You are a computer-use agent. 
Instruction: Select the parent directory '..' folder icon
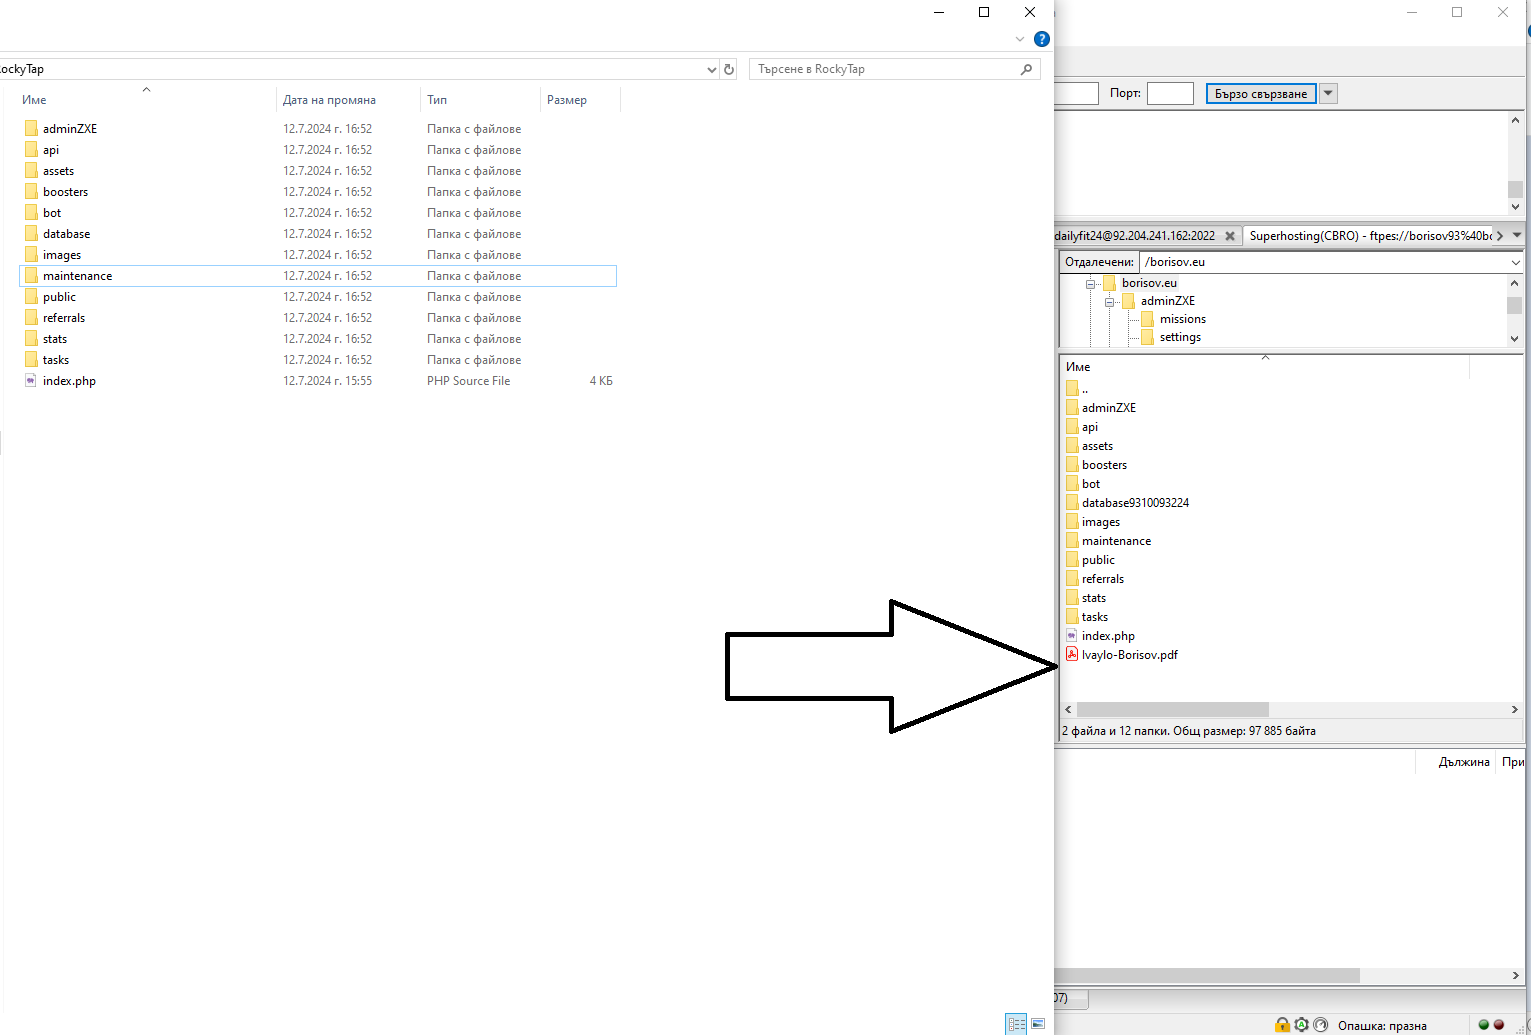tap(1072, 389)
